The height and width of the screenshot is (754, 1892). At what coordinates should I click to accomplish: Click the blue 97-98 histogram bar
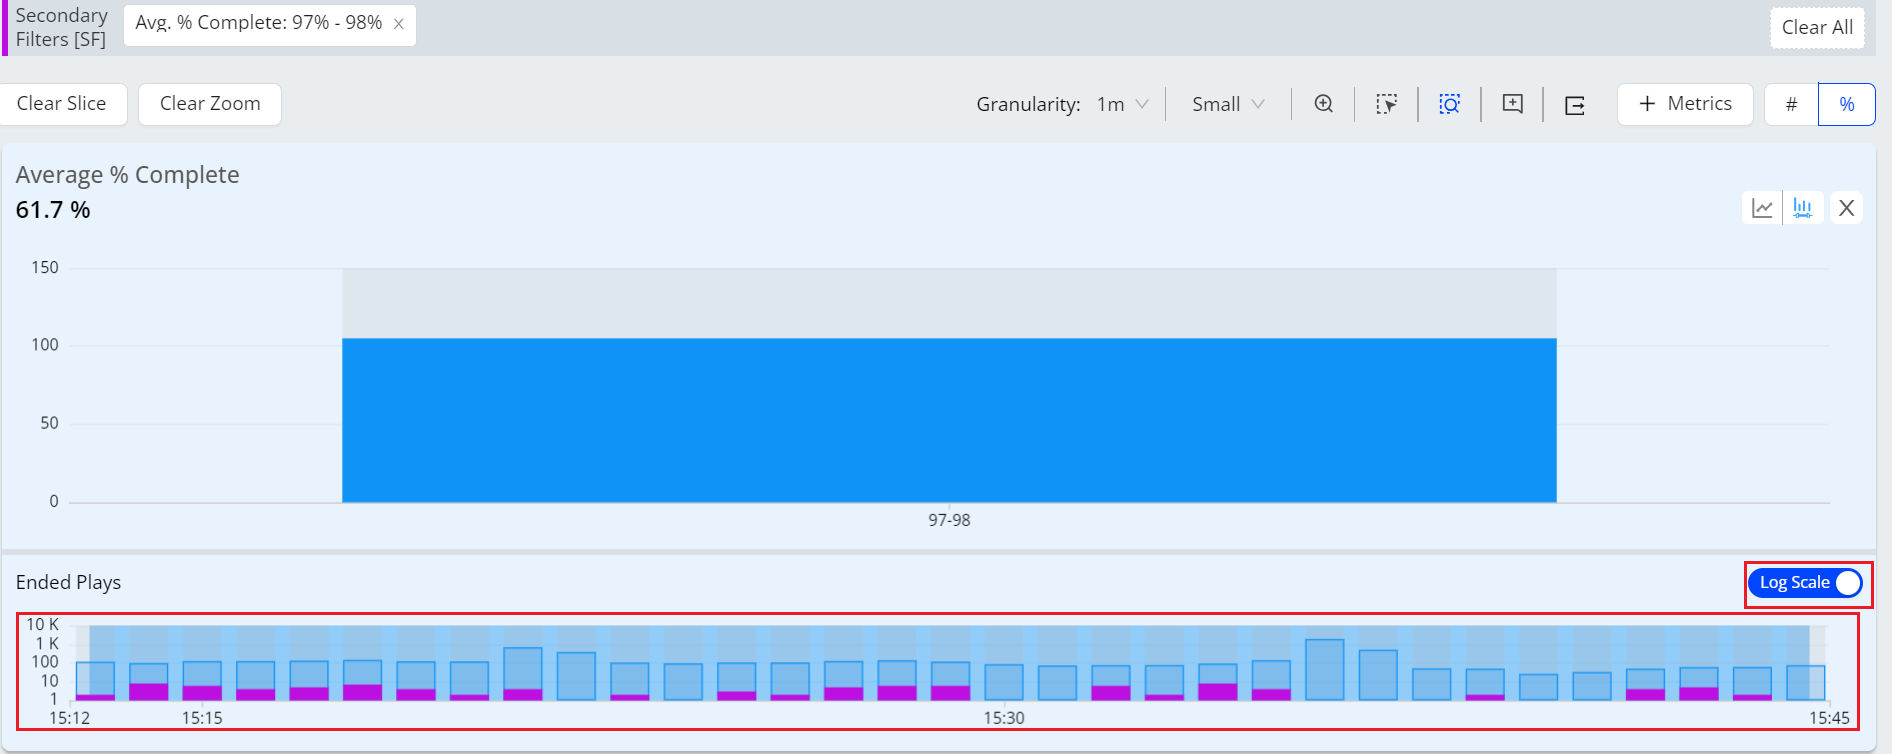coord(949,420)
